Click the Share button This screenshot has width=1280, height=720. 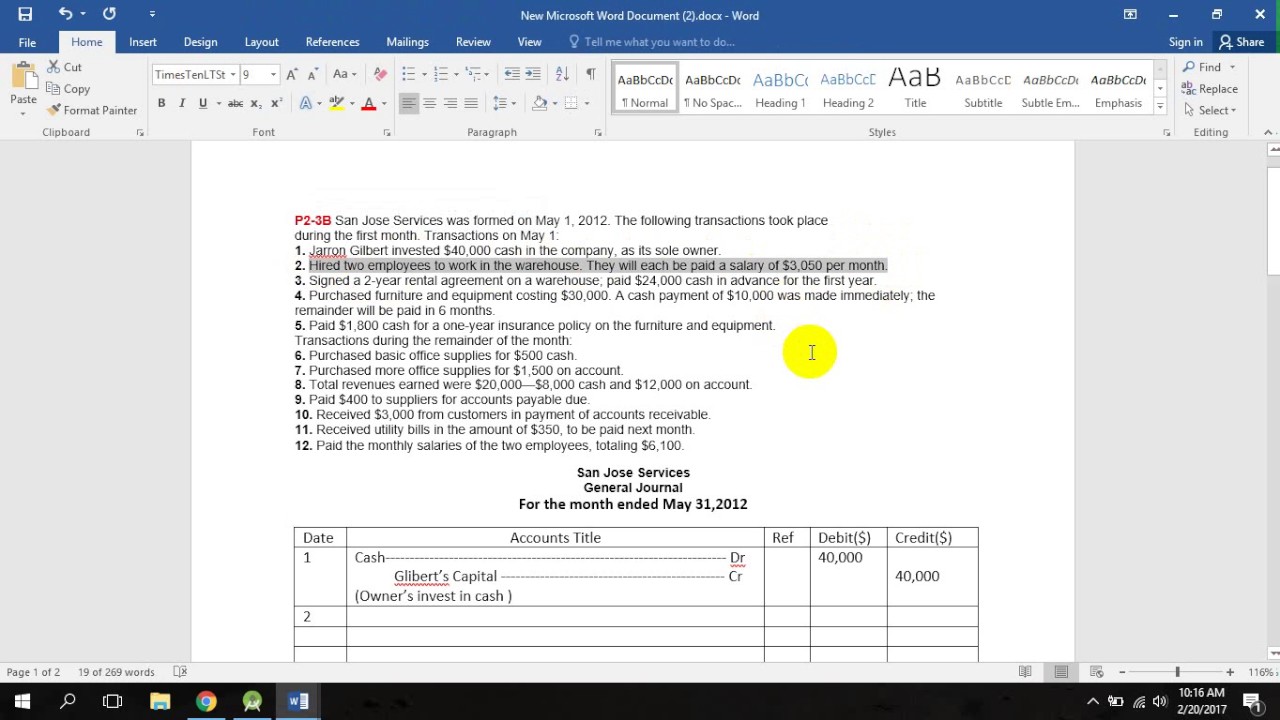[x=1241, y=42]
